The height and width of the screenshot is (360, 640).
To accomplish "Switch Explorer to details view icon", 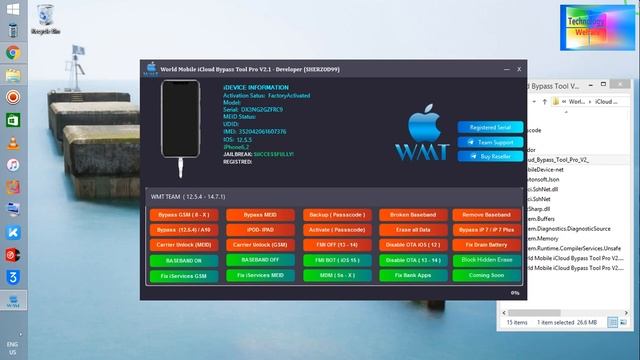I will [612, 322].
